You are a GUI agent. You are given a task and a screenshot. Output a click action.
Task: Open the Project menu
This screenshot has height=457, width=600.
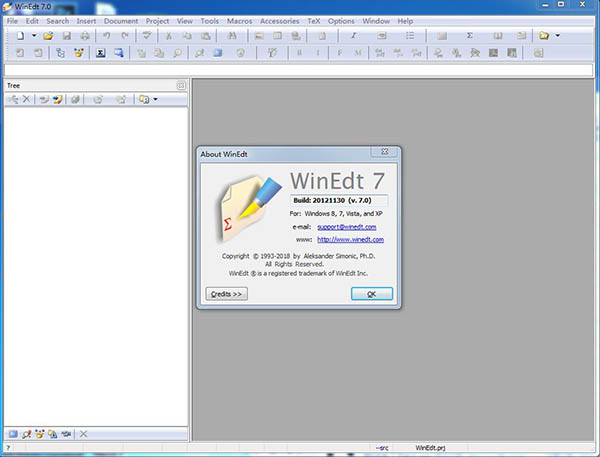(x=157, y=21)
